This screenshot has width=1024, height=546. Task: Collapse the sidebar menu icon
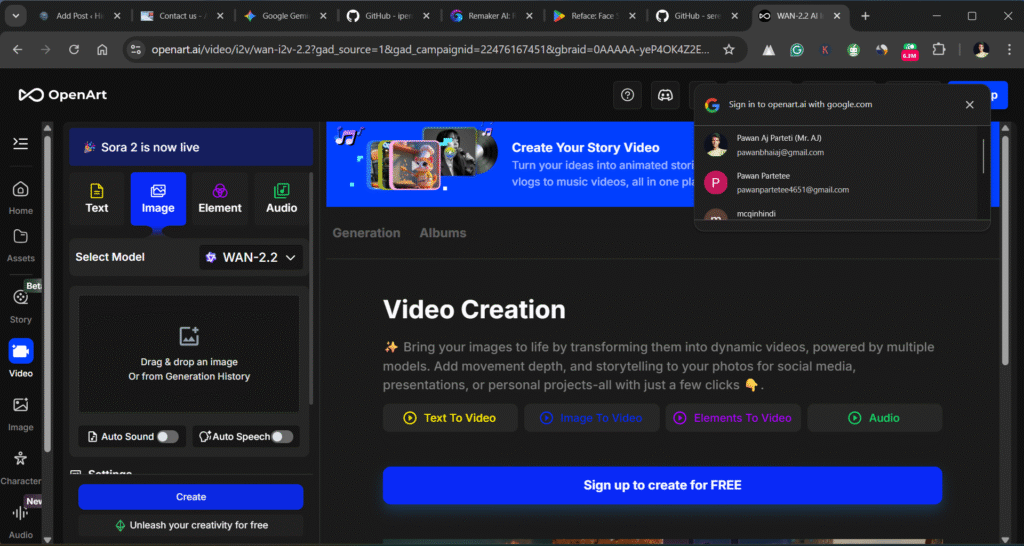click(x=20, y=143)
